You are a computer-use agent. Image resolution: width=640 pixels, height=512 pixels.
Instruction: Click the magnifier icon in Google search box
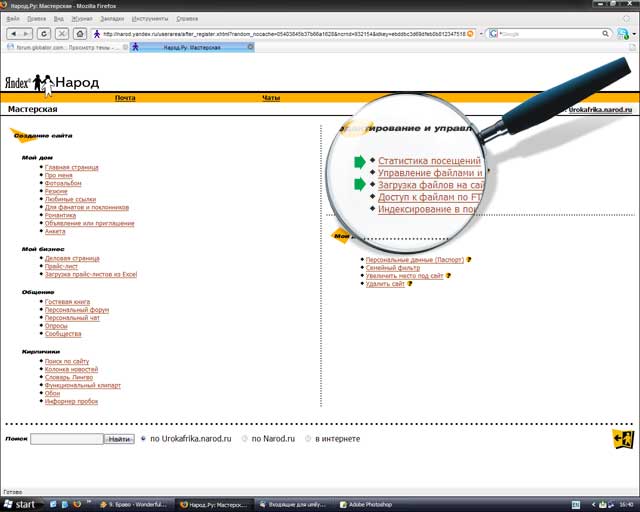point(605,34)
